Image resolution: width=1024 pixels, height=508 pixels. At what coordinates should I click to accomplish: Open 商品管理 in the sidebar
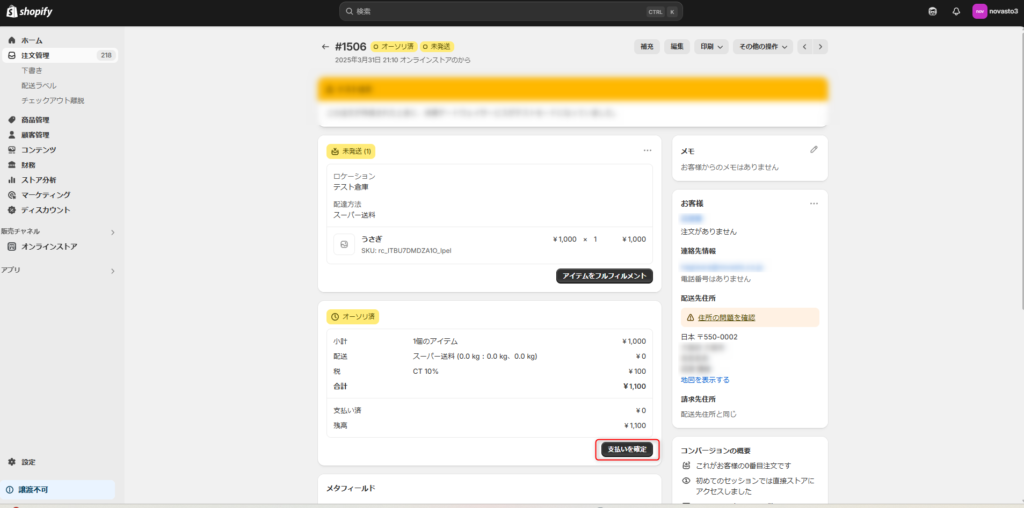click(x=35, y=120)
